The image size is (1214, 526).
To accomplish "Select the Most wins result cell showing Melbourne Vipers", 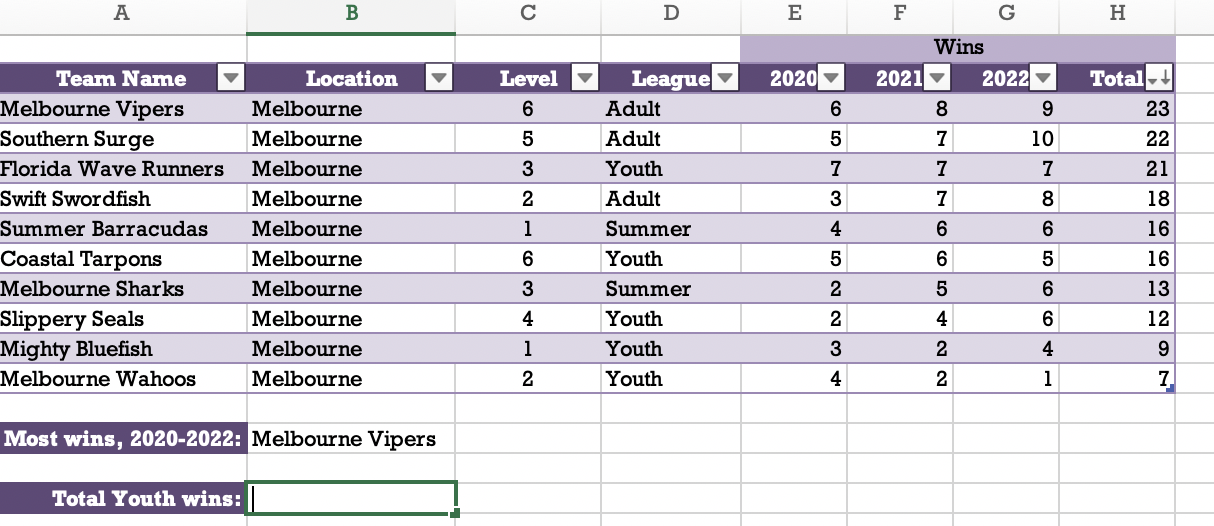I will (350, 439).
